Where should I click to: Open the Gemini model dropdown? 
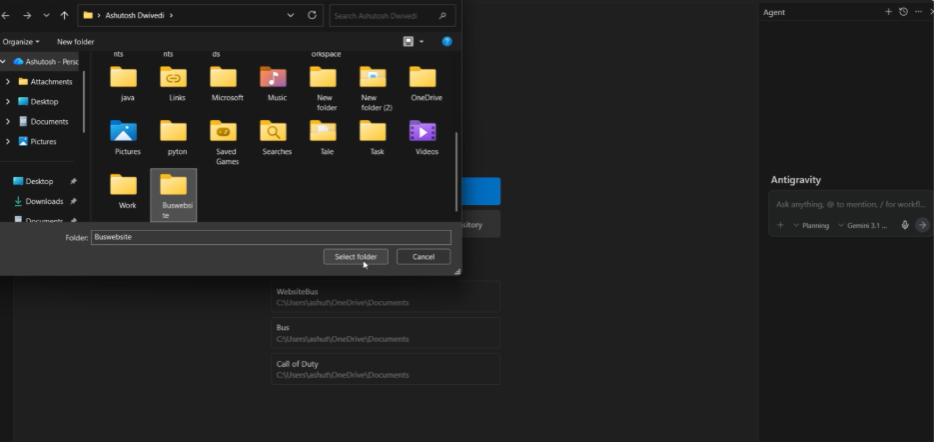point(863,225)
